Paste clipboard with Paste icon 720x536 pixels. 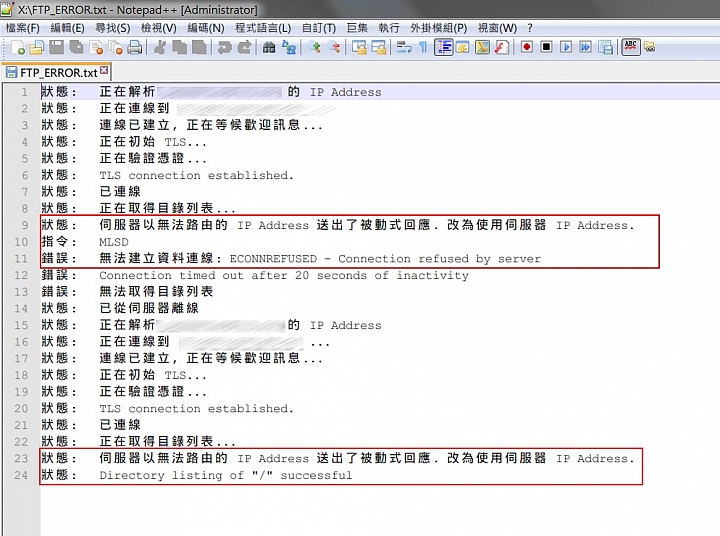click(199, 47)
